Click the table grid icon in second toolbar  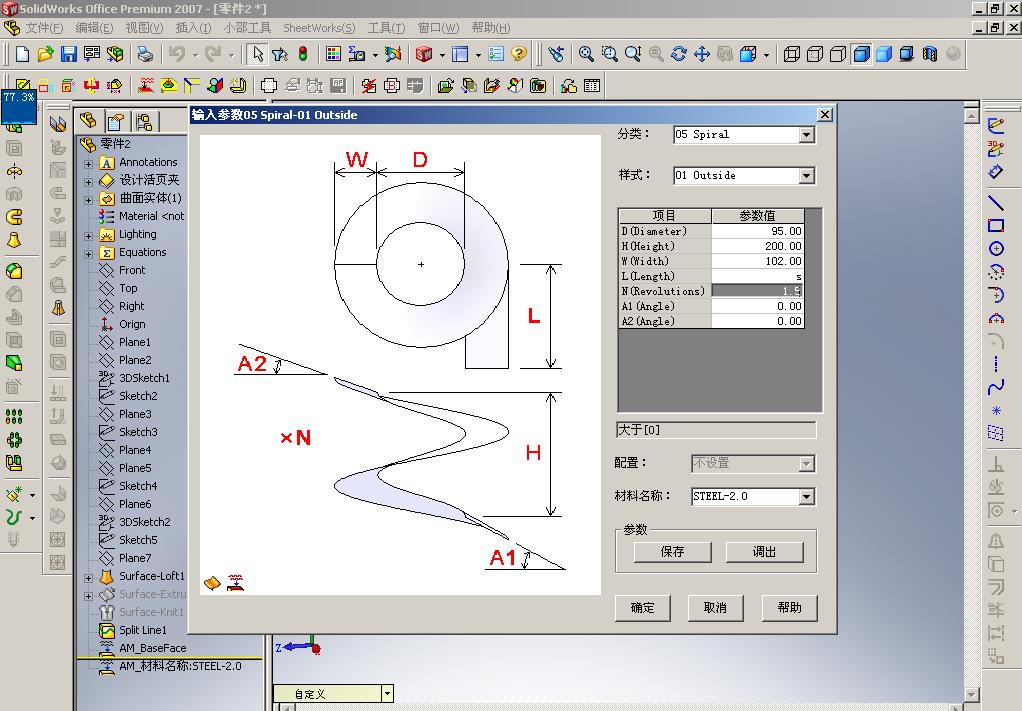click(592, 85)
